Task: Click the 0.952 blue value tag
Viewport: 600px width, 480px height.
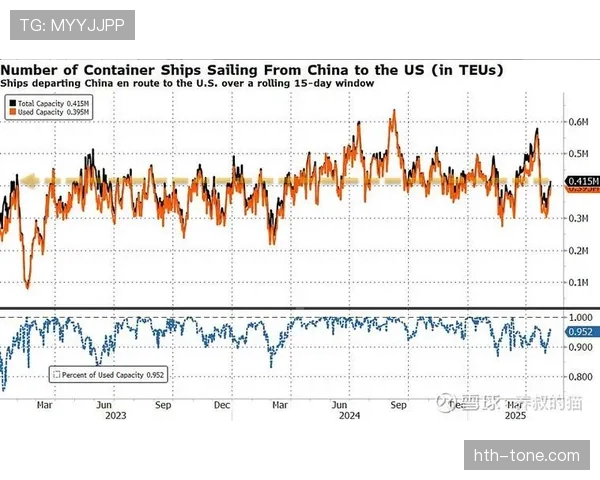Action: click(x=581, y=331)
